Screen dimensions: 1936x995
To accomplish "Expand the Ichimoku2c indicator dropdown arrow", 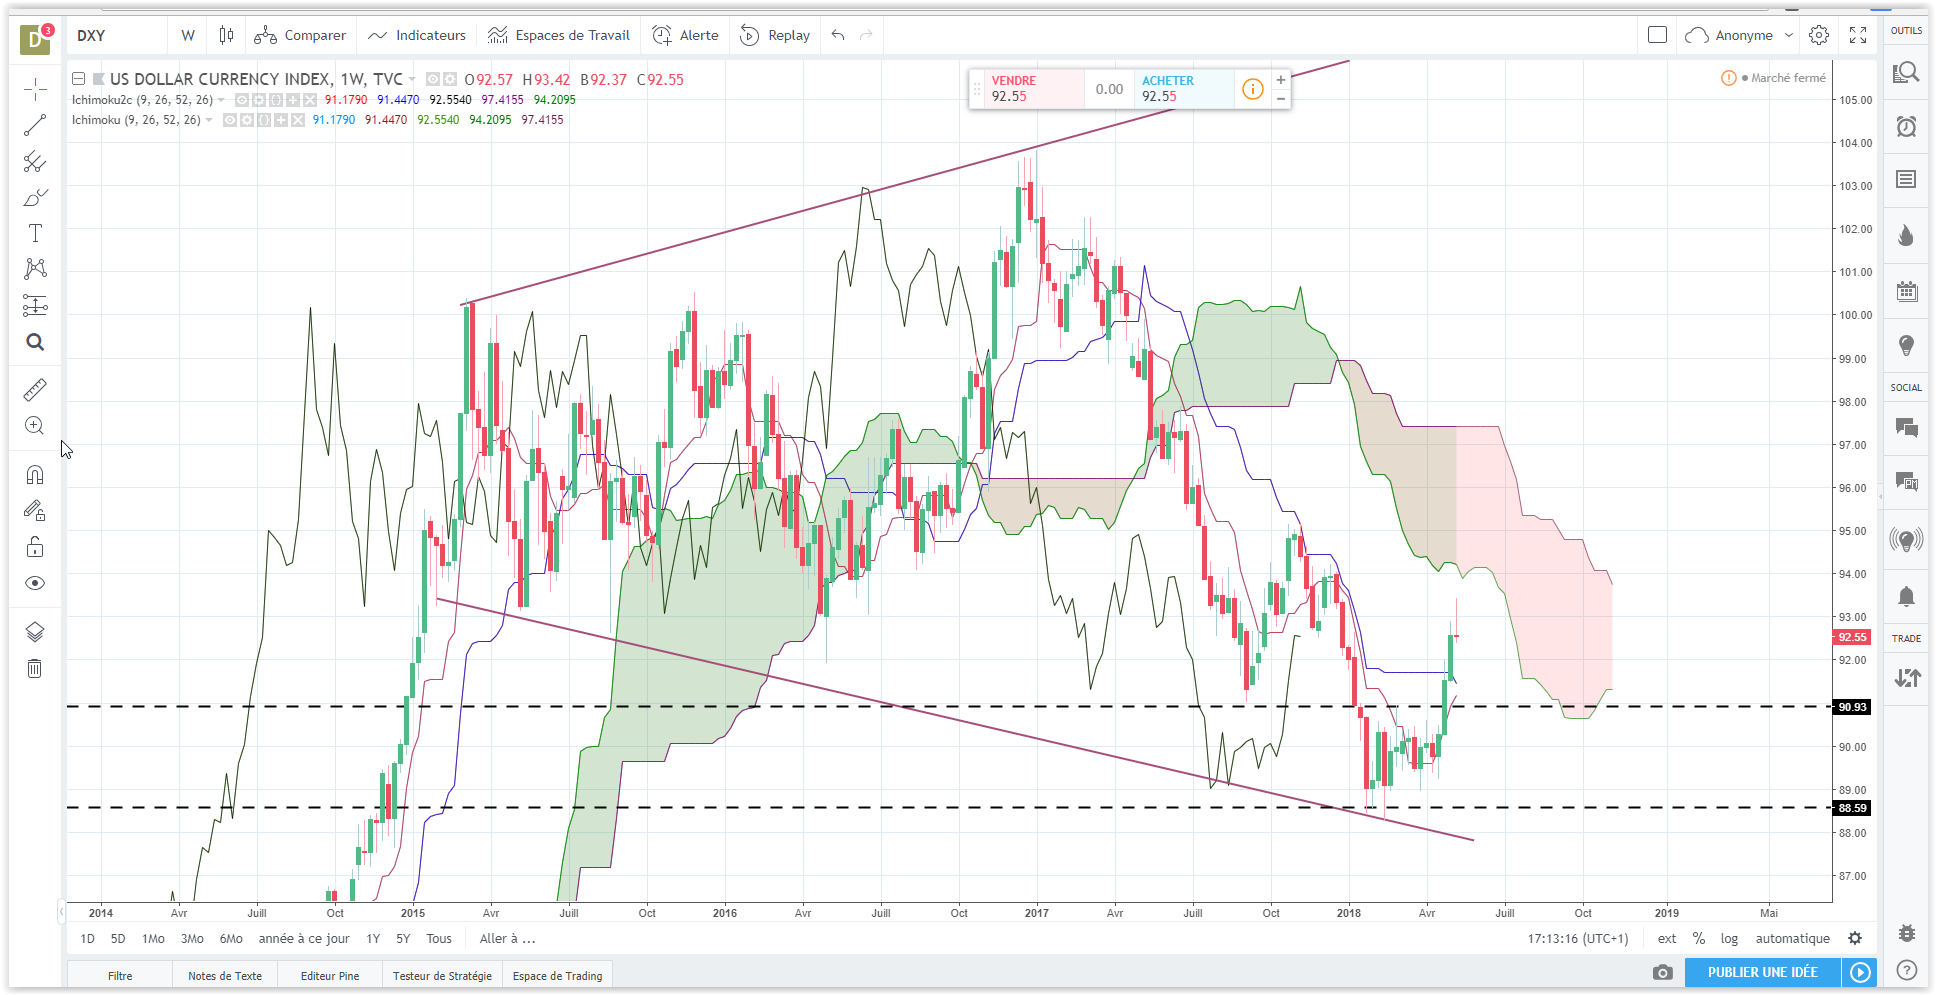I will [221, 100].
